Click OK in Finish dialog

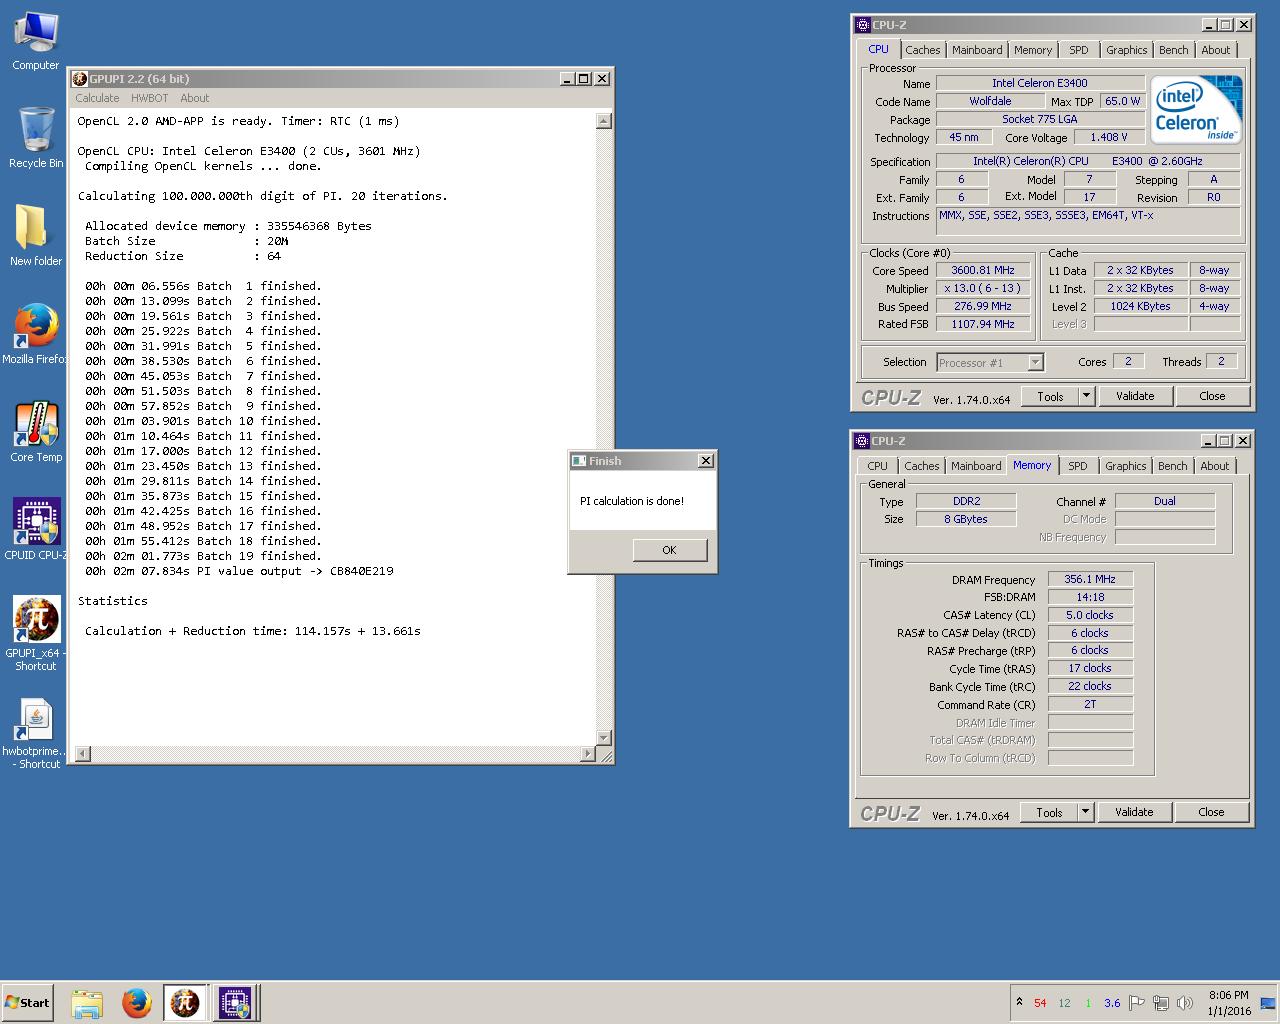669,550
